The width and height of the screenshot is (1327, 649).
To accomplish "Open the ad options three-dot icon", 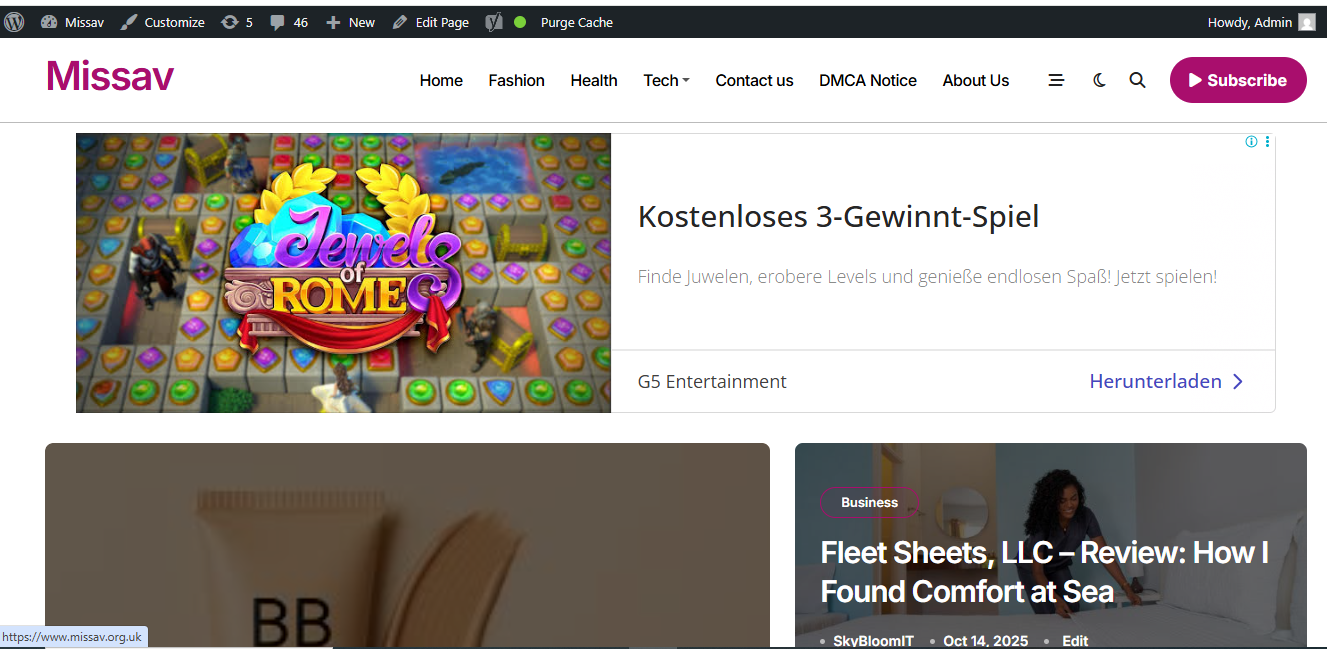I will click(1267, 142).
